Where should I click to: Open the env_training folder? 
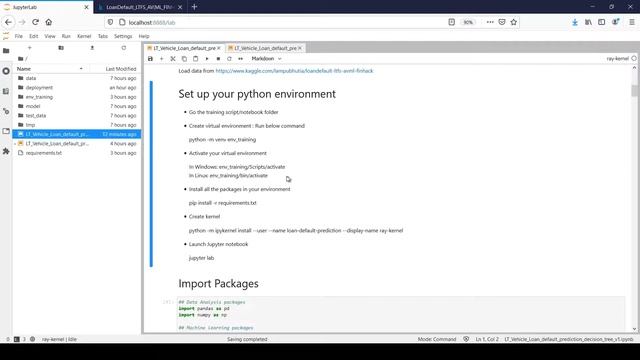77,97
